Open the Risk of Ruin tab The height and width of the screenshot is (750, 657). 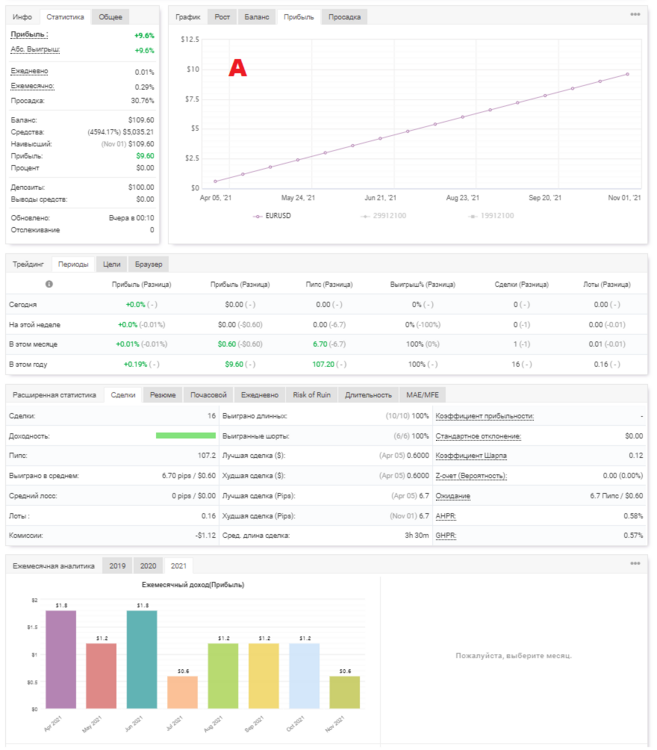pos(312,395)
